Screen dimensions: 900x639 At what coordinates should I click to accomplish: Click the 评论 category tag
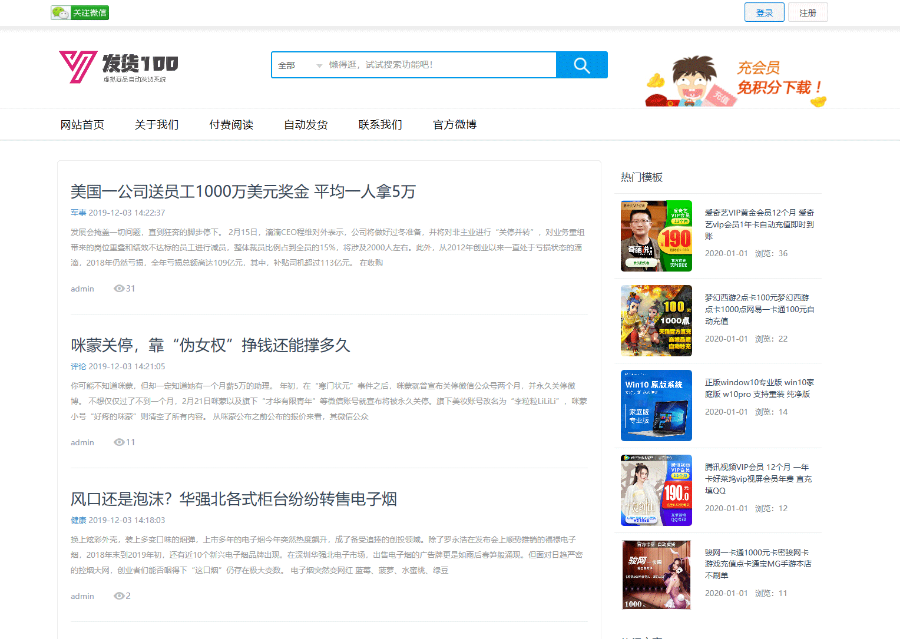click(78, 366)
